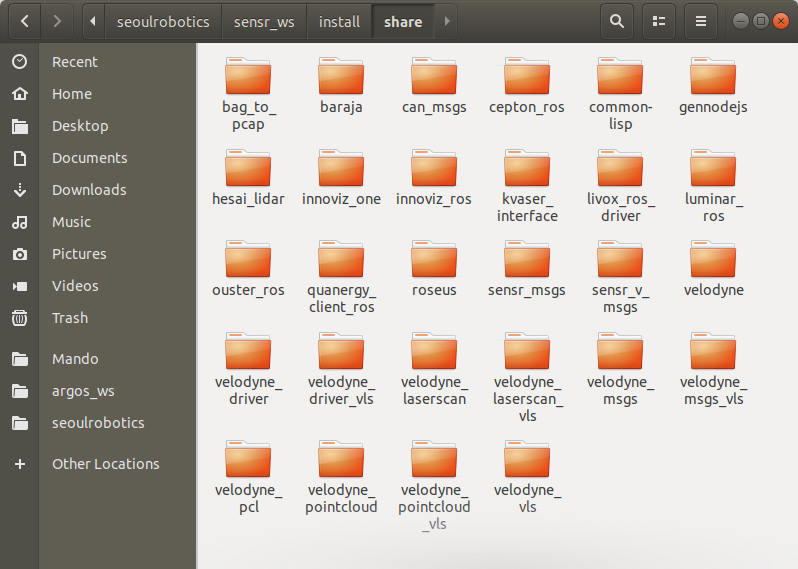Open Videos in the sidebar

(x=98, y=286)
